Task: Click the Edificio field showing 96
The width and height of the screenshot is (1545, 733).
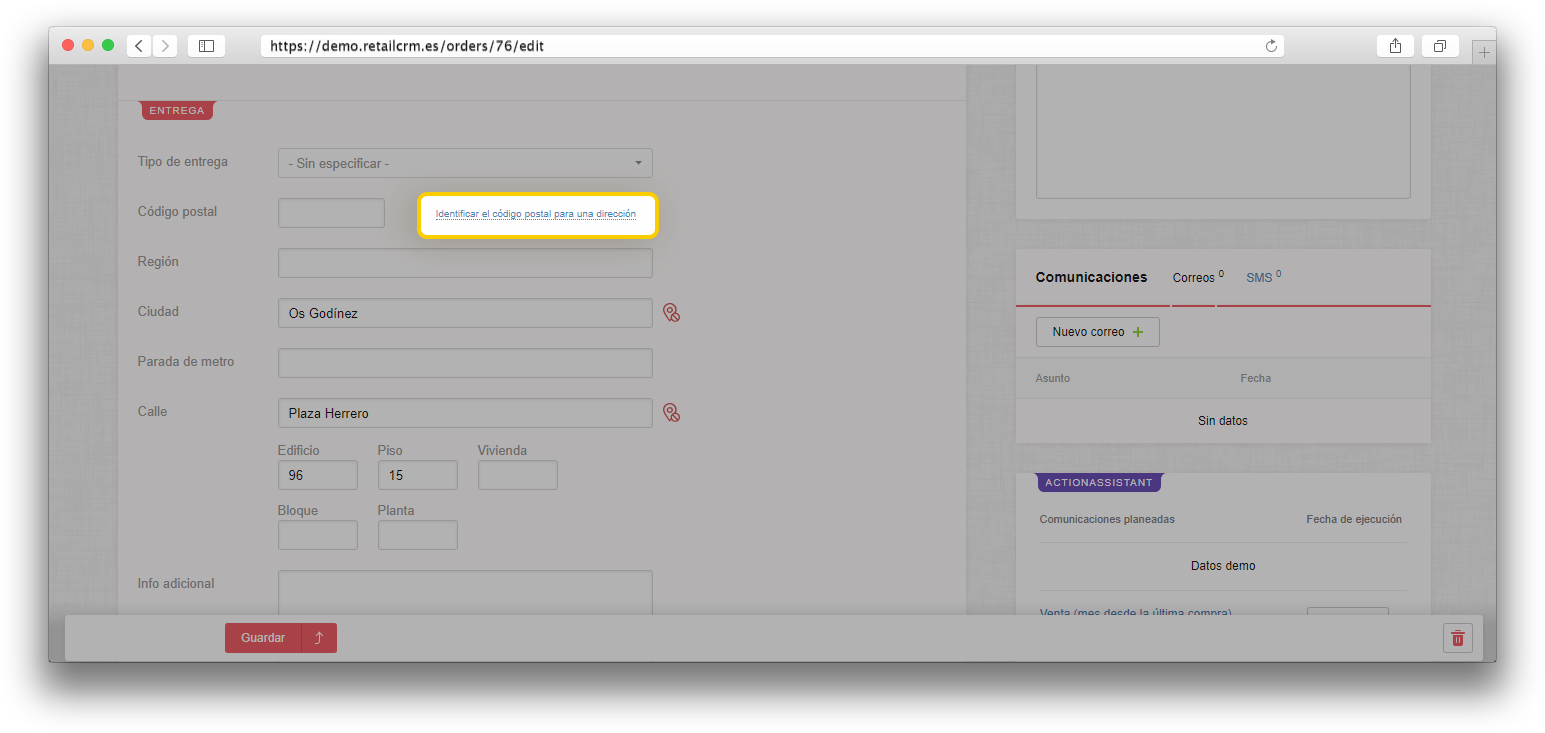Action: click(x=318, y=475)
